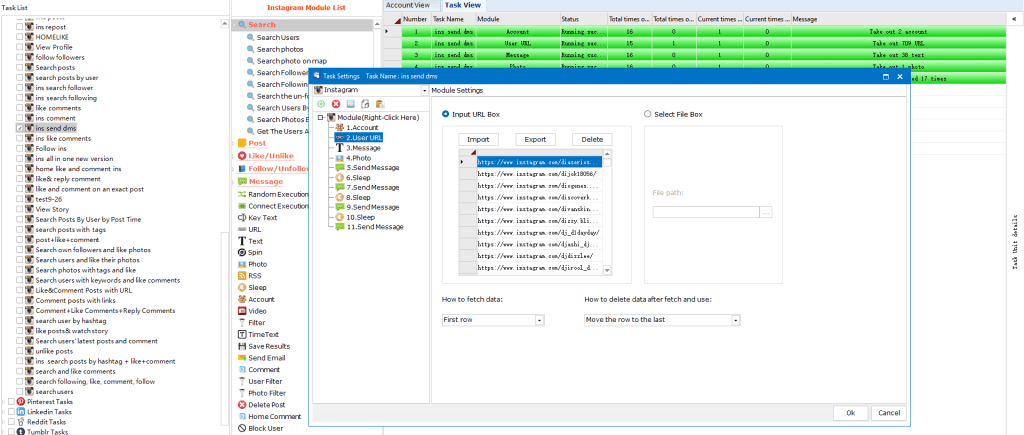The width and height of the screenshot is (1024, 435).
Task: Uncheck the 'ins send dms' task checkbox
Action: [20, 128]
